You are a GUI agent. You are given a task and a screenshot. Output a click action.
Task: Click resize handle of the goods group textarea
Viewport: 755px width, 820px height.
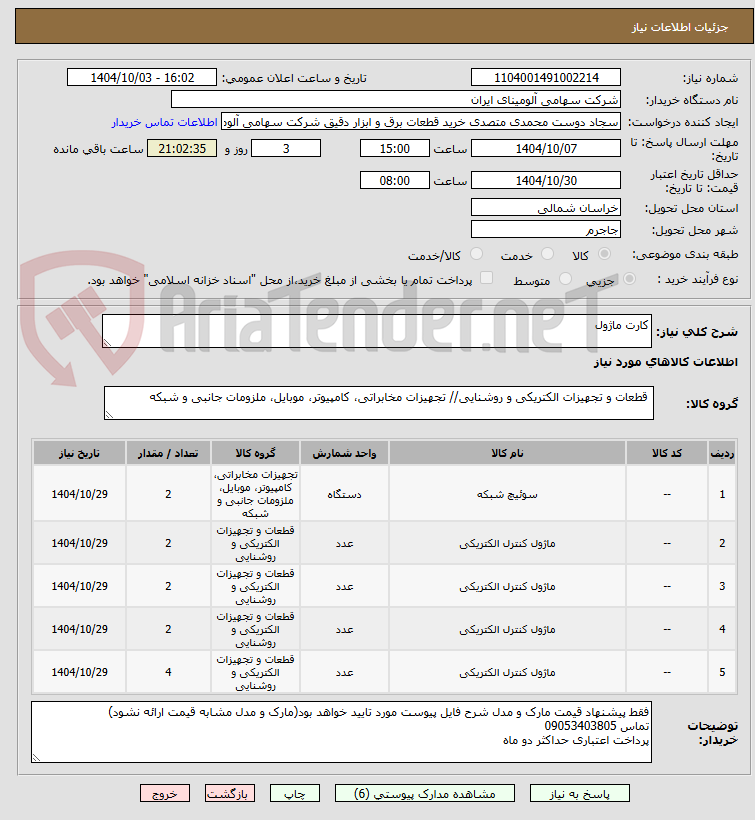[109, 415]
